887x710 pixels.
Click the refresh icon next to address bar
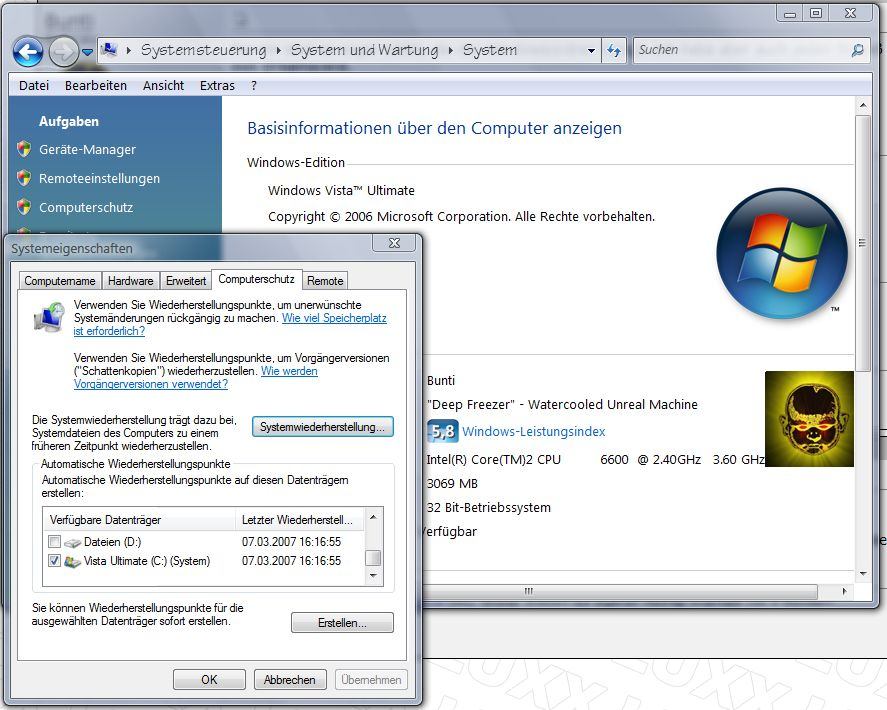[614, 50]
